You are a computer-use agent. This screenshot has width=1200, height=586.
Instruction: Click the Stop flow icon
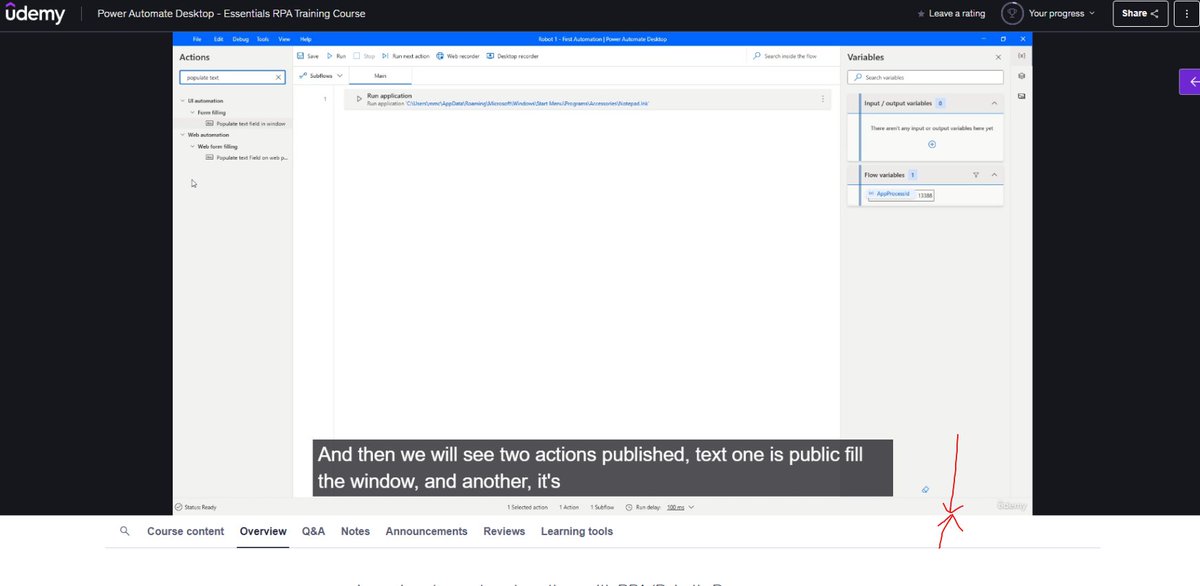pyautogui.click(x=357, y=57)
